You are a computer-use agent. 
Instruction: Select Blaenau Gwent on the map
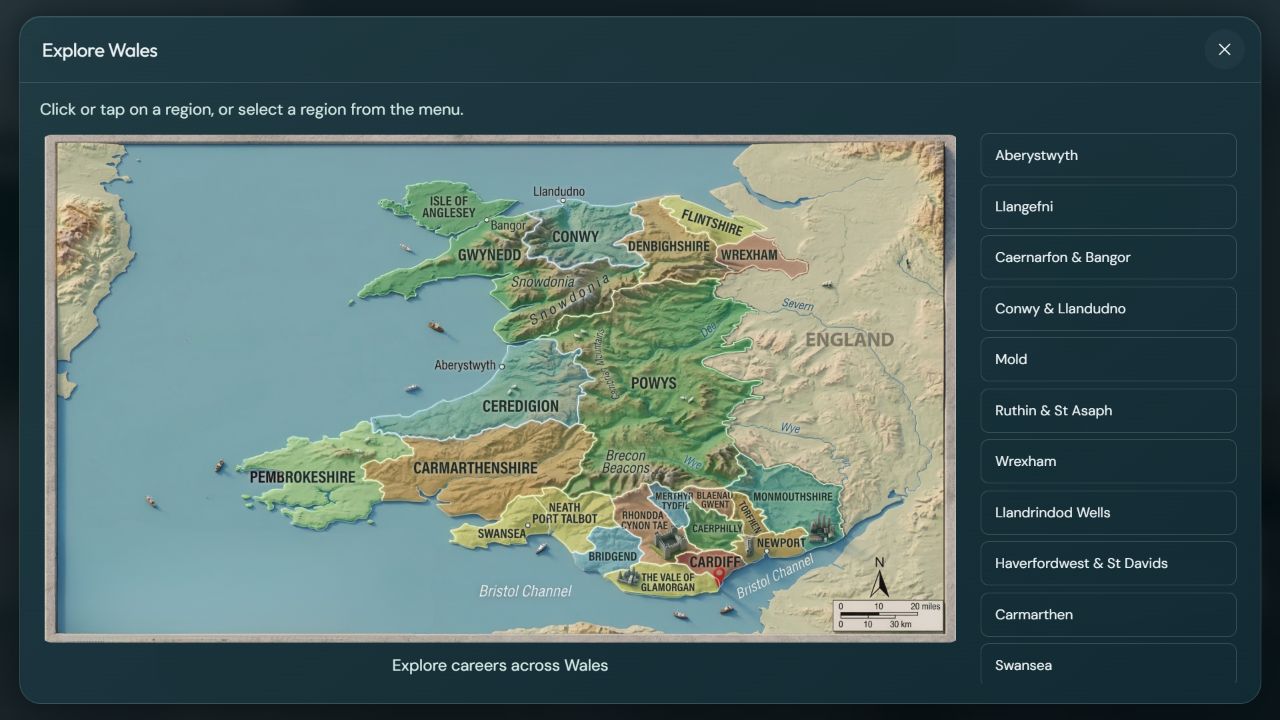[x=713, y=499]
